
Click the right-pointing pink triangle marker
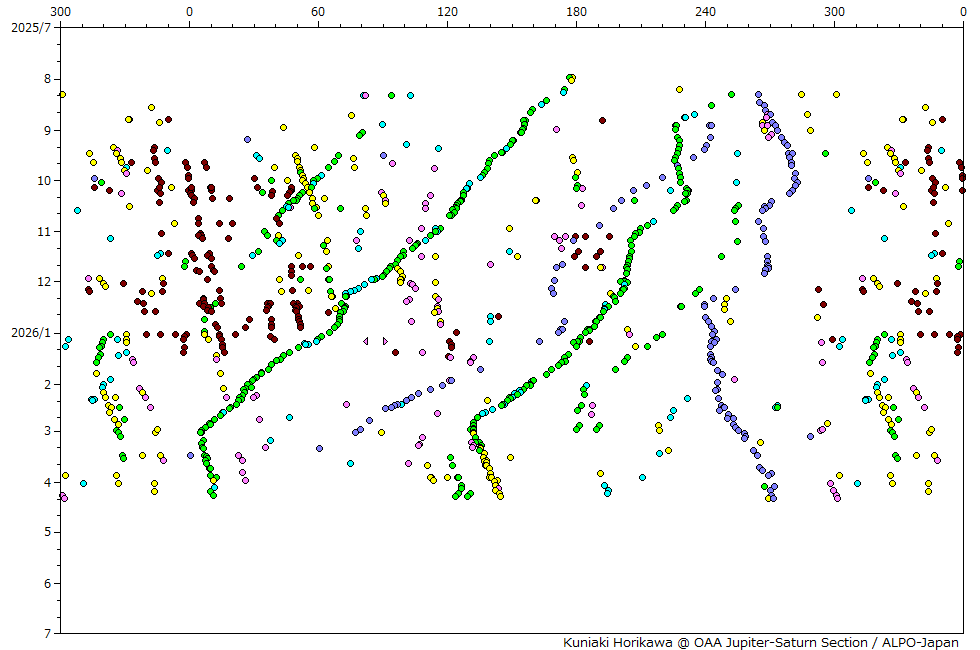(385, 341)
